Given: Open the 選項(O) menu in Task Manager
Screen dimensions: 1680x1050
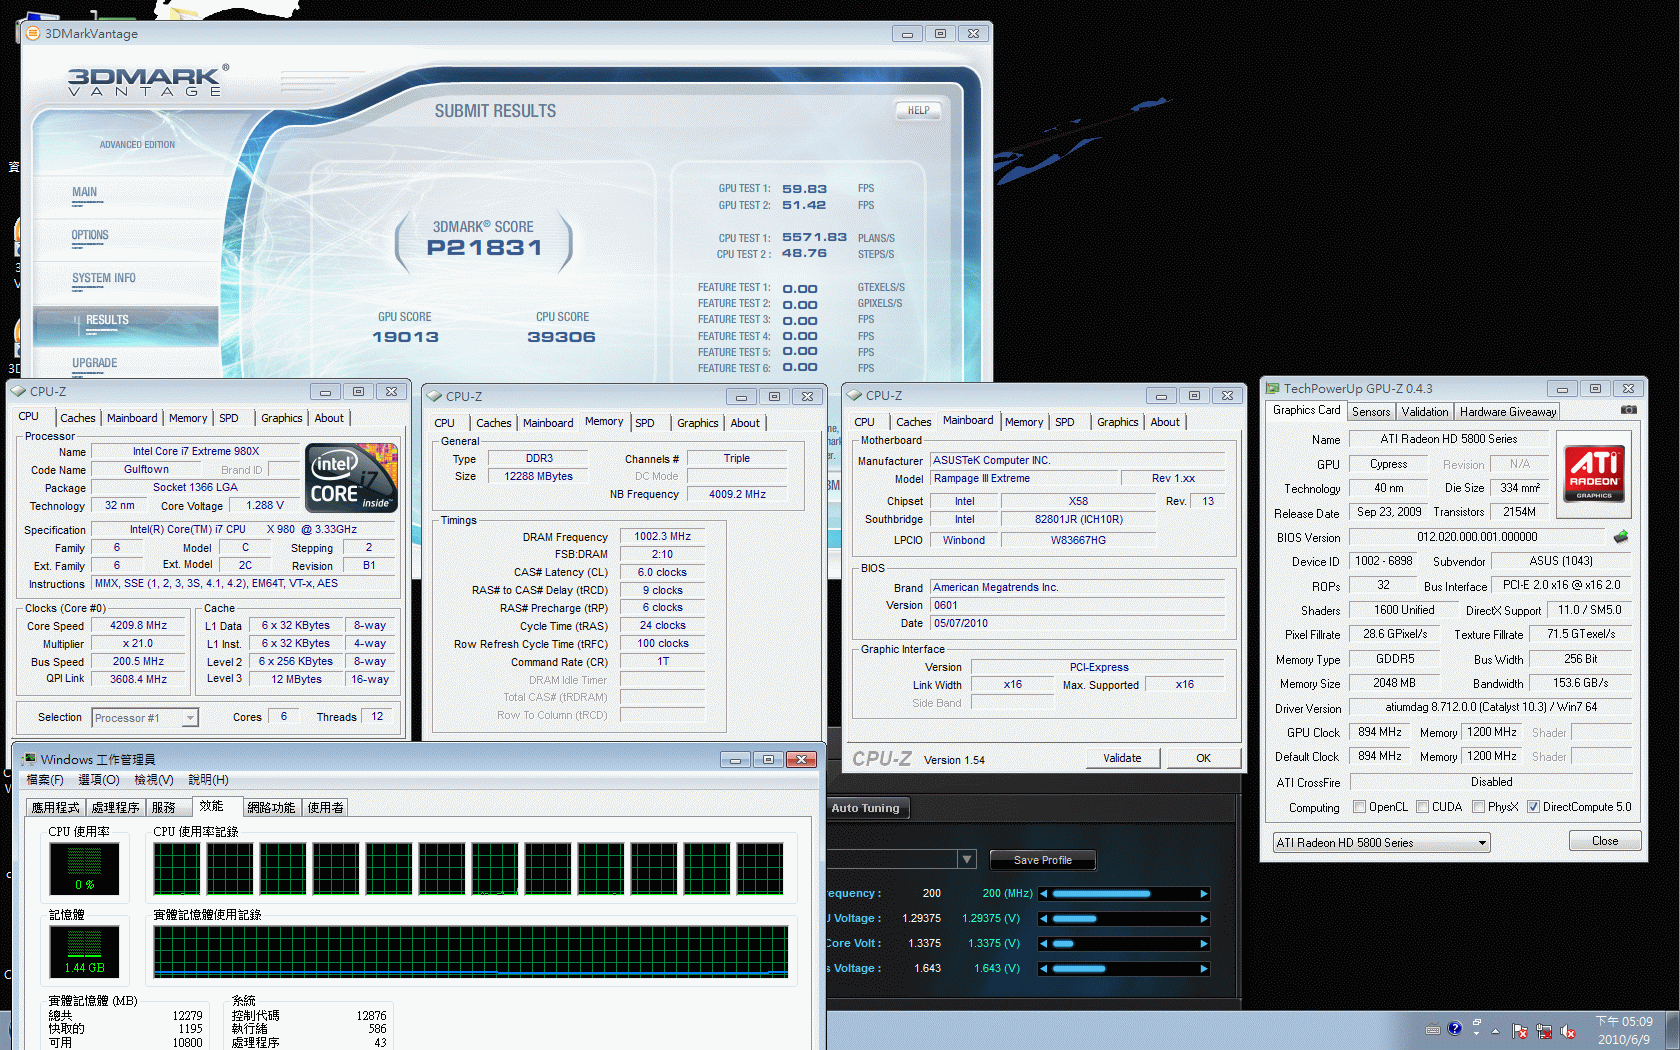Looking at the screenshot, I should 99,780.
